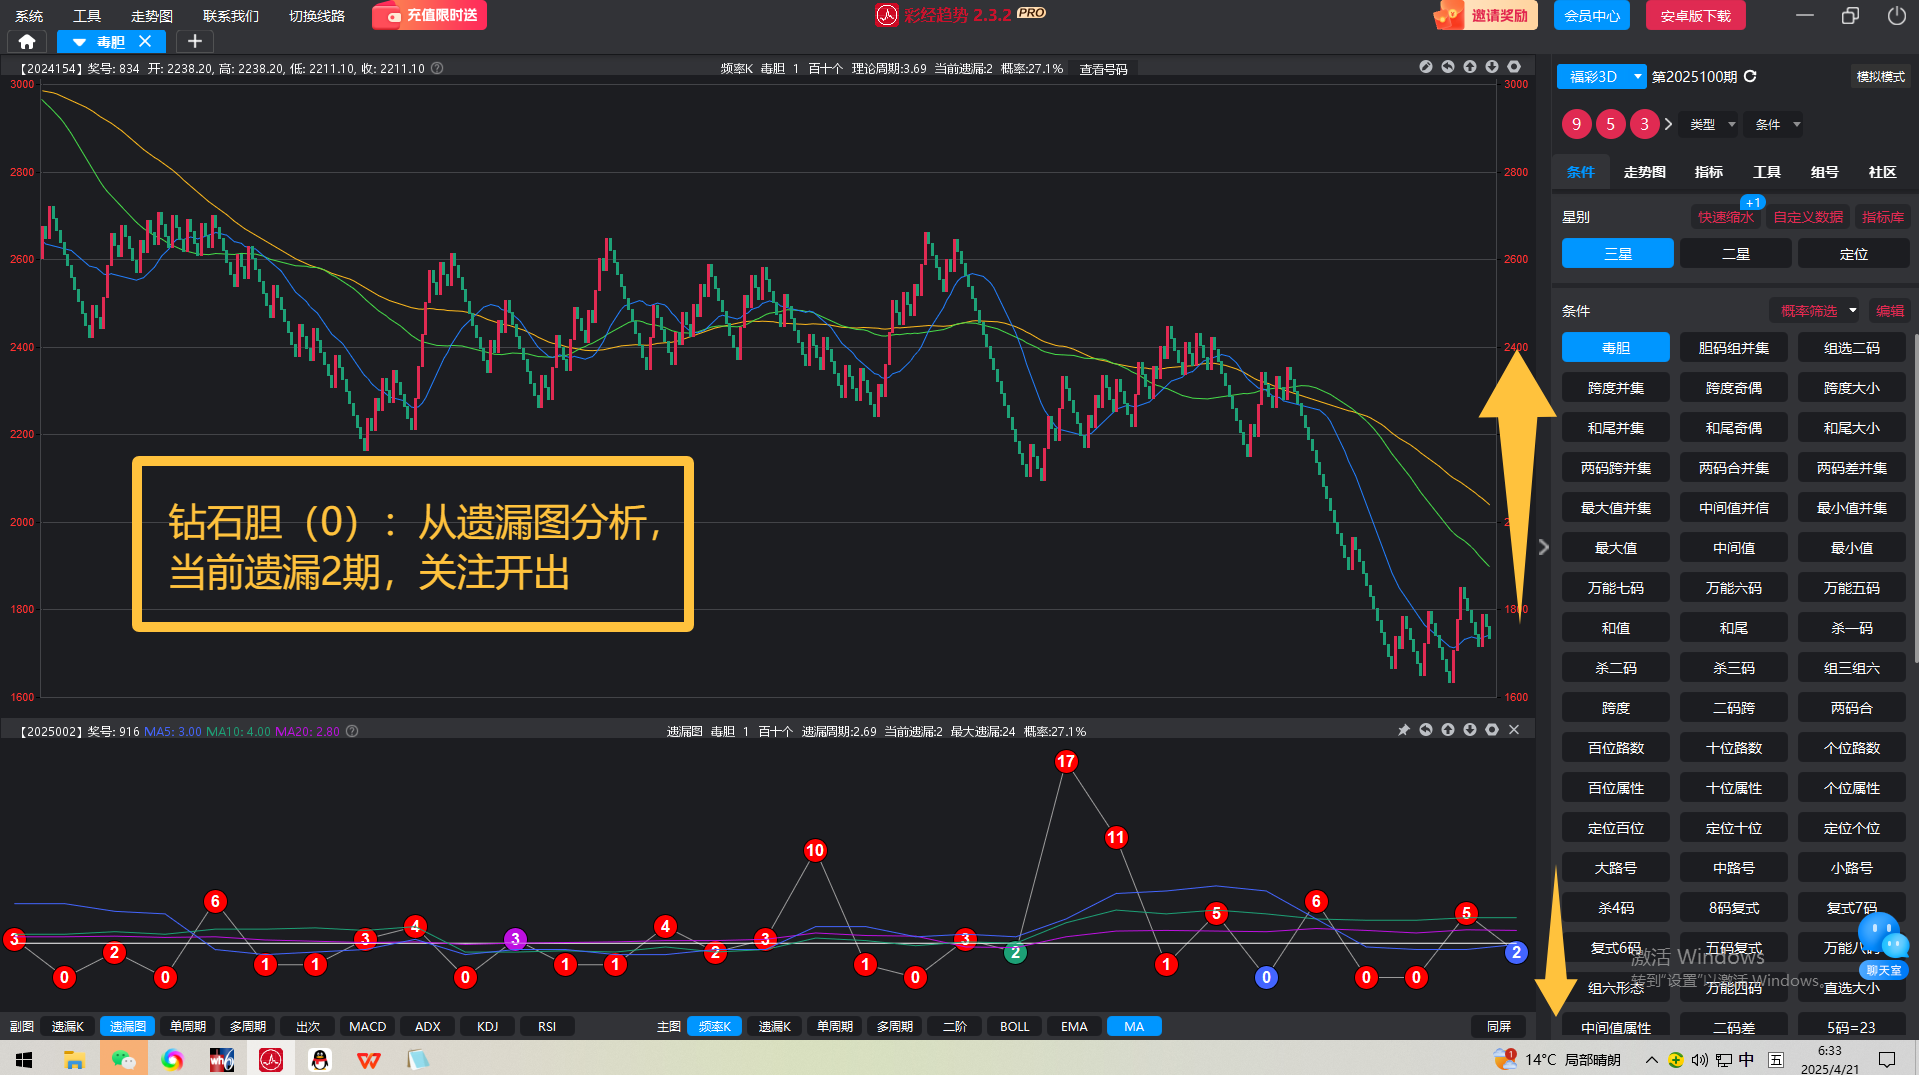Switch sub chart to KDJ
1919x1075 pixels.
(x=487, y=1026)
